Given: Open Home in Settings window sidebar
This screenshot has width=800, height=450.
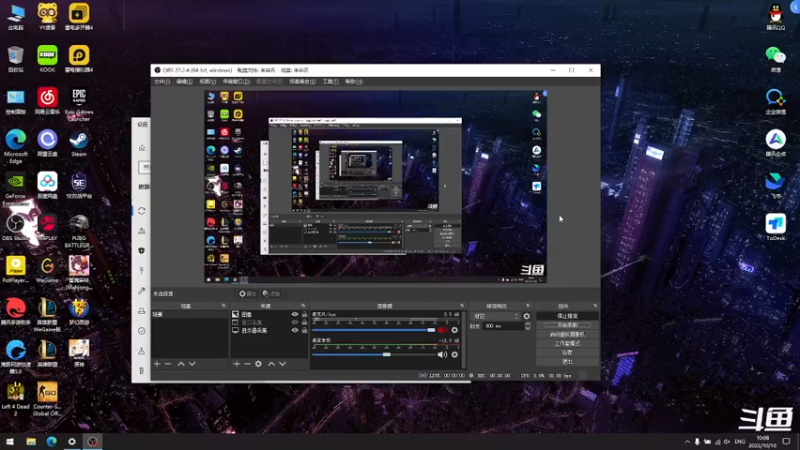Looking at the screenshot, I should tap(142, 148).
